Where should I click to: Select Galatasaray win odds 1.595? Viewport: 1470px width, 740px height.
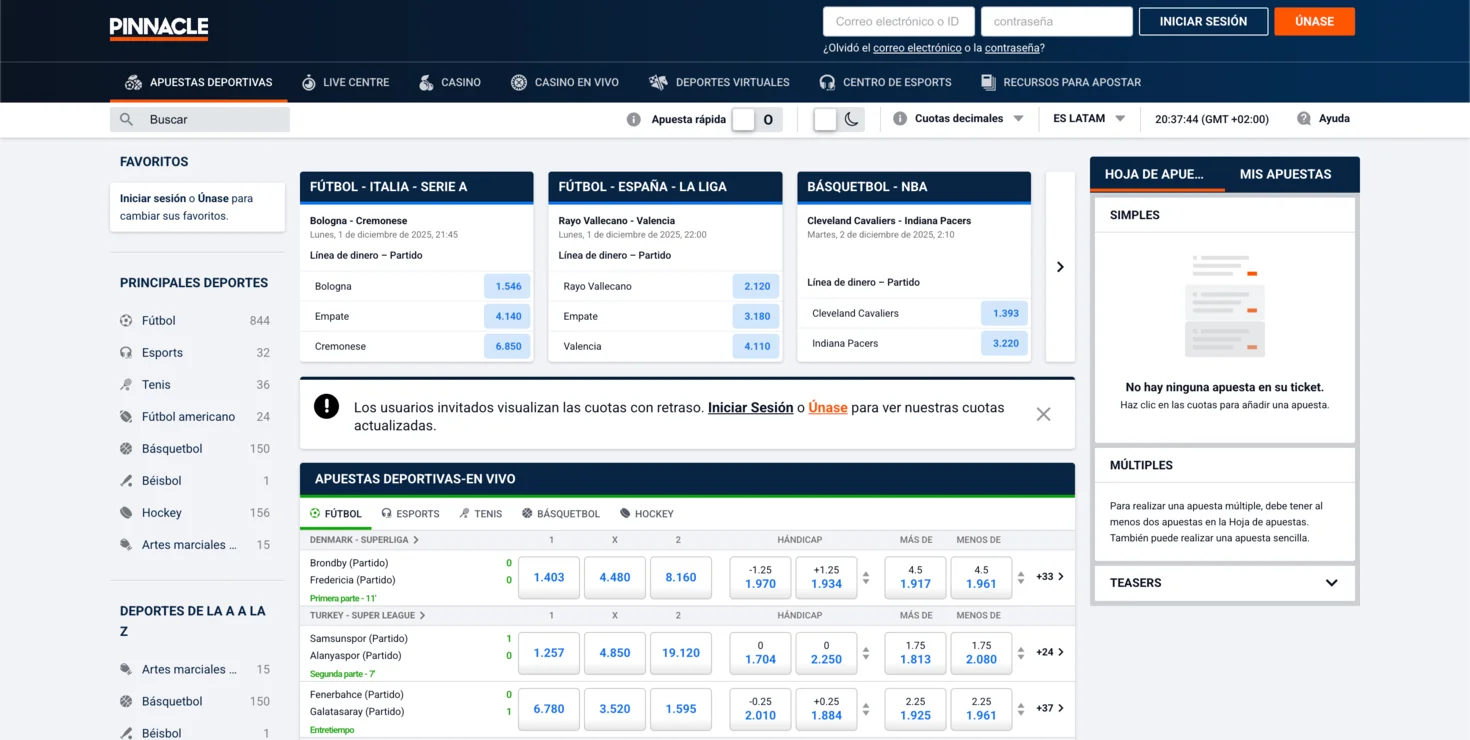tap(681, 709)
